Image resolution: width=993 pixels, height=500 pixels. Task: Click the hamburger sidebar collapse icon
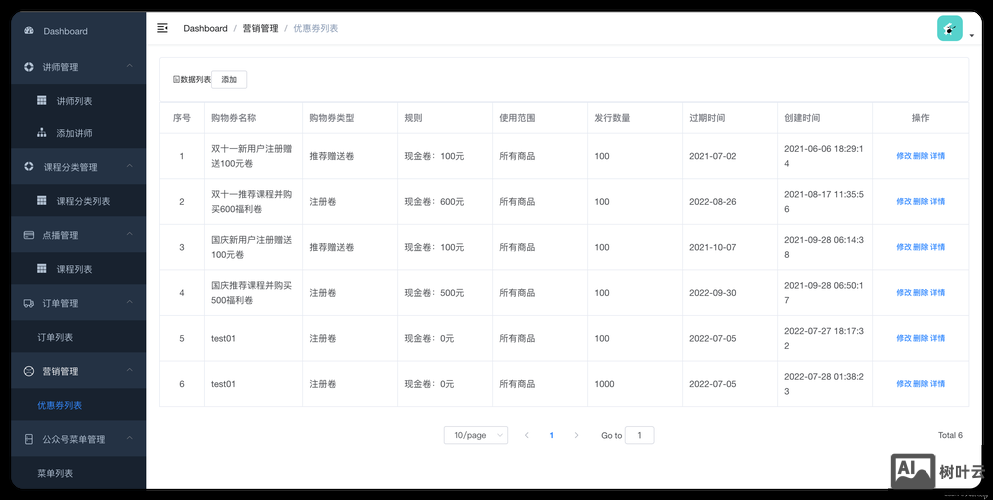pos(163,28)
